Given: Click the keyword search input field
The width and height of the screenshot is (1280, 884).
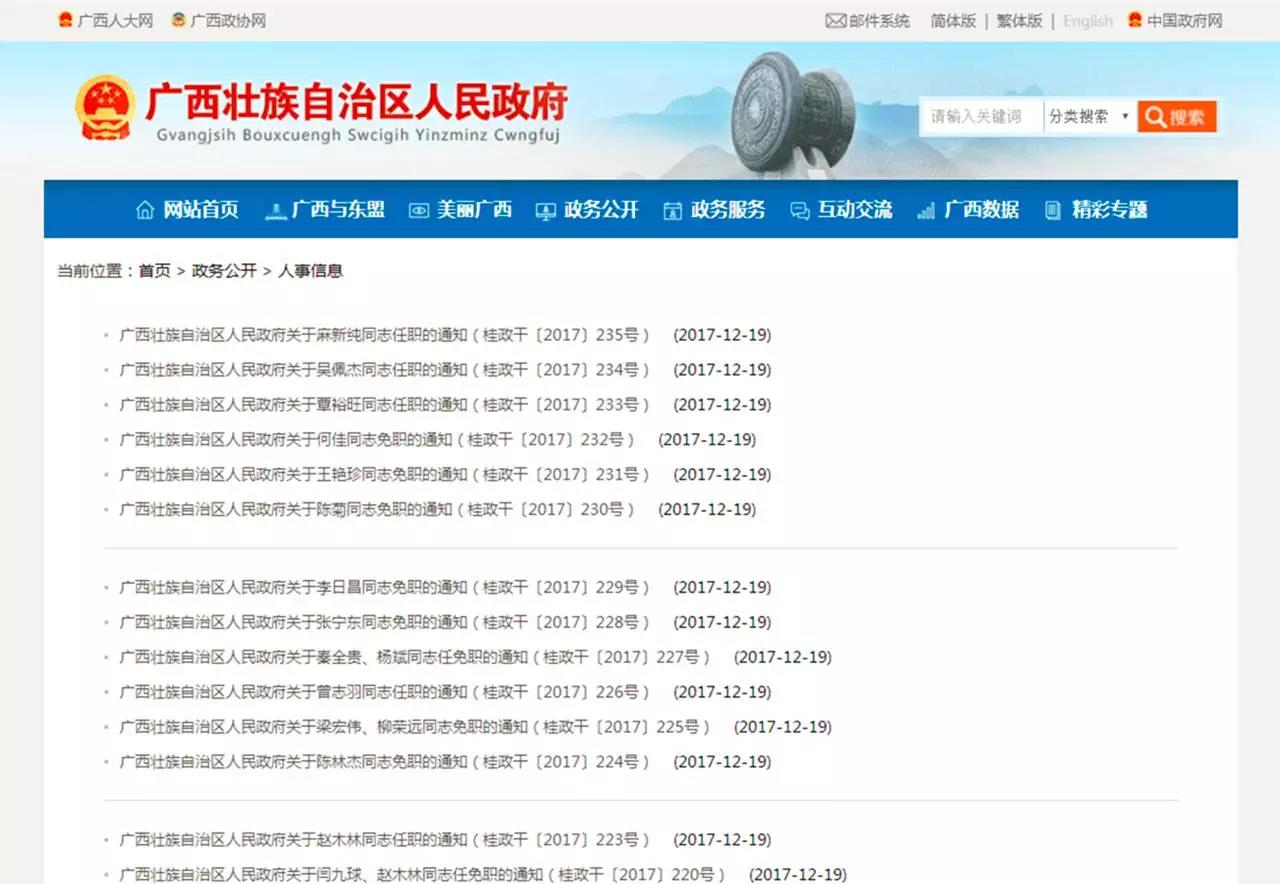Looking at the screenshot, I should tap(981, 117).
